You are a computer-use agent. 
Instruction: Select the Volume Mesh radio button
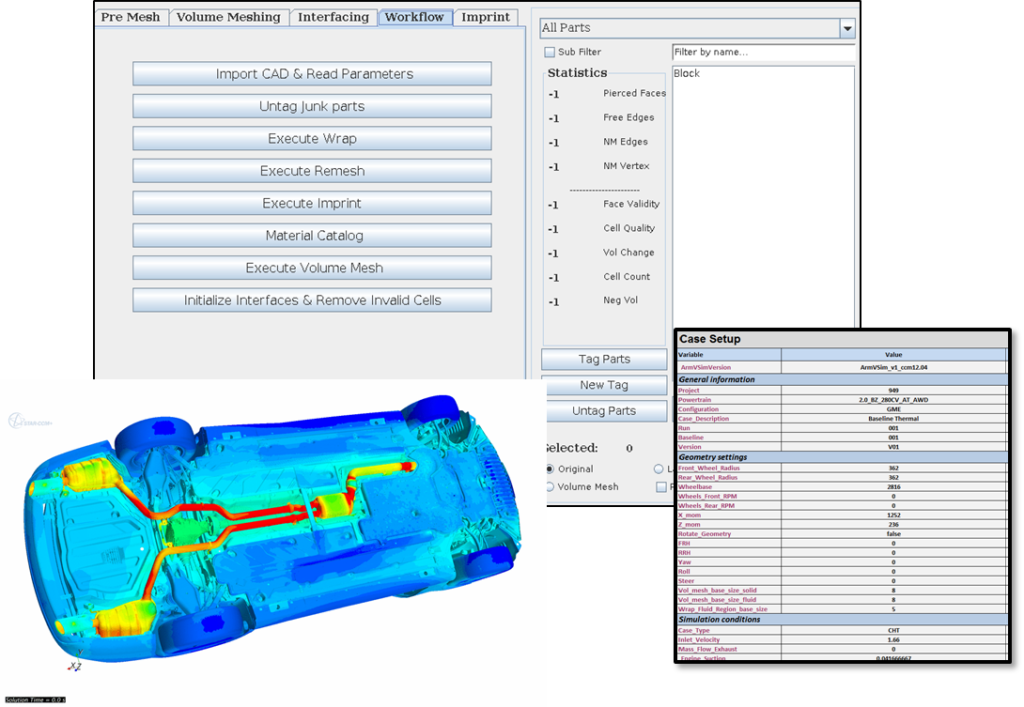[x=552, y=487]
